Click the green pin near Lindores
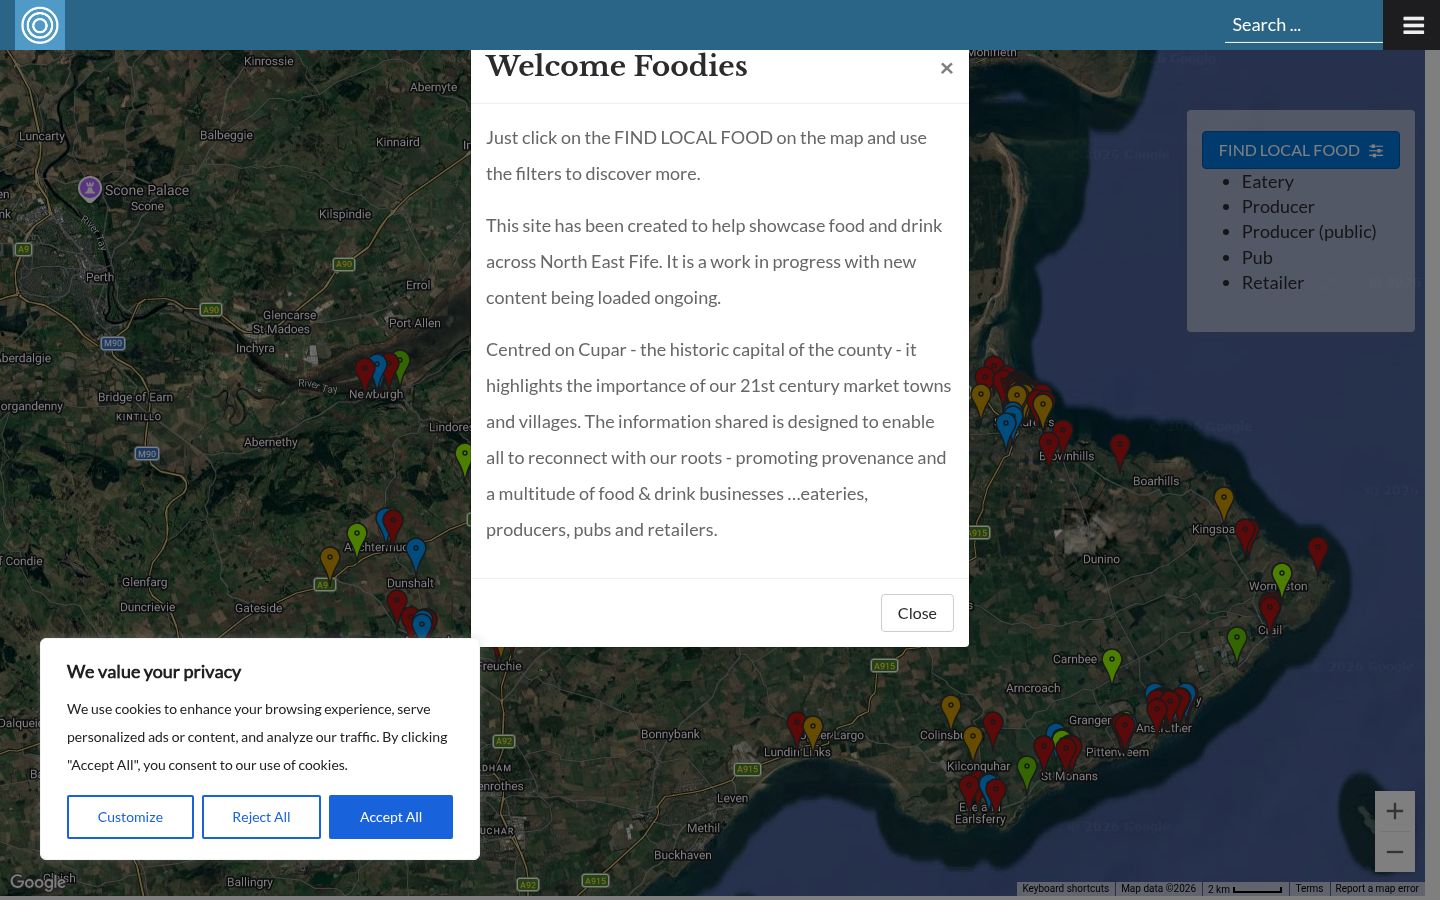The image size is (1440, 900). click(x=464, y=459)
